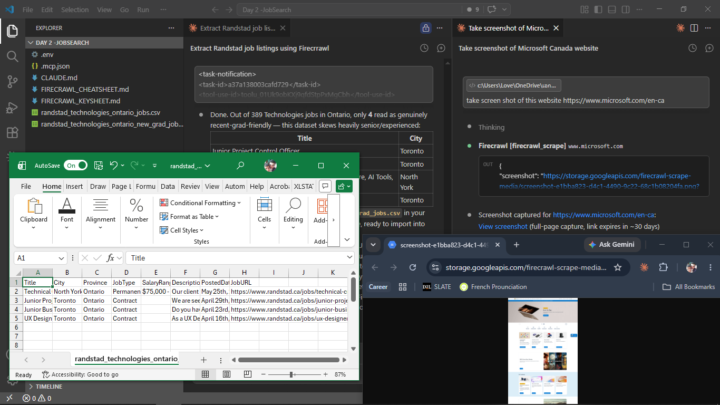
Task: Toggle the AutoSave switch off
Action: point(76,165)
